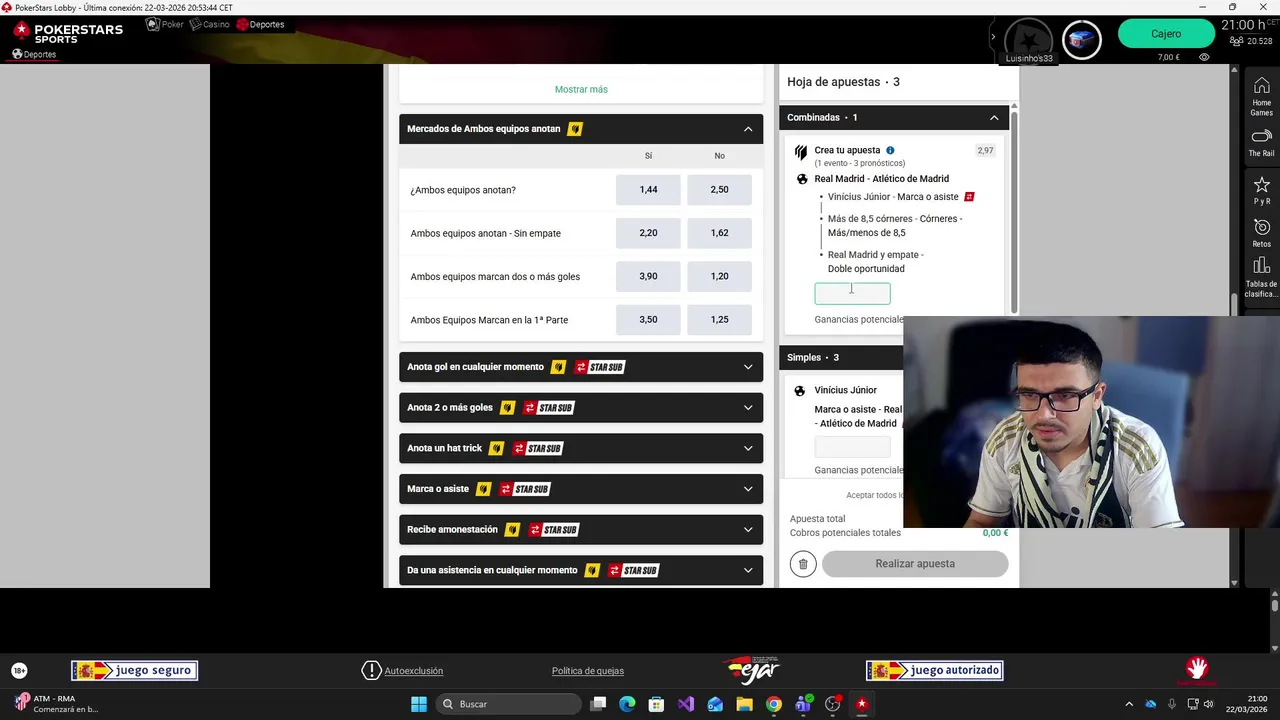This screenshot has width=1280, height=720.
Task: Click the expand arrow left of the avatar
Action: coord(993,37)
